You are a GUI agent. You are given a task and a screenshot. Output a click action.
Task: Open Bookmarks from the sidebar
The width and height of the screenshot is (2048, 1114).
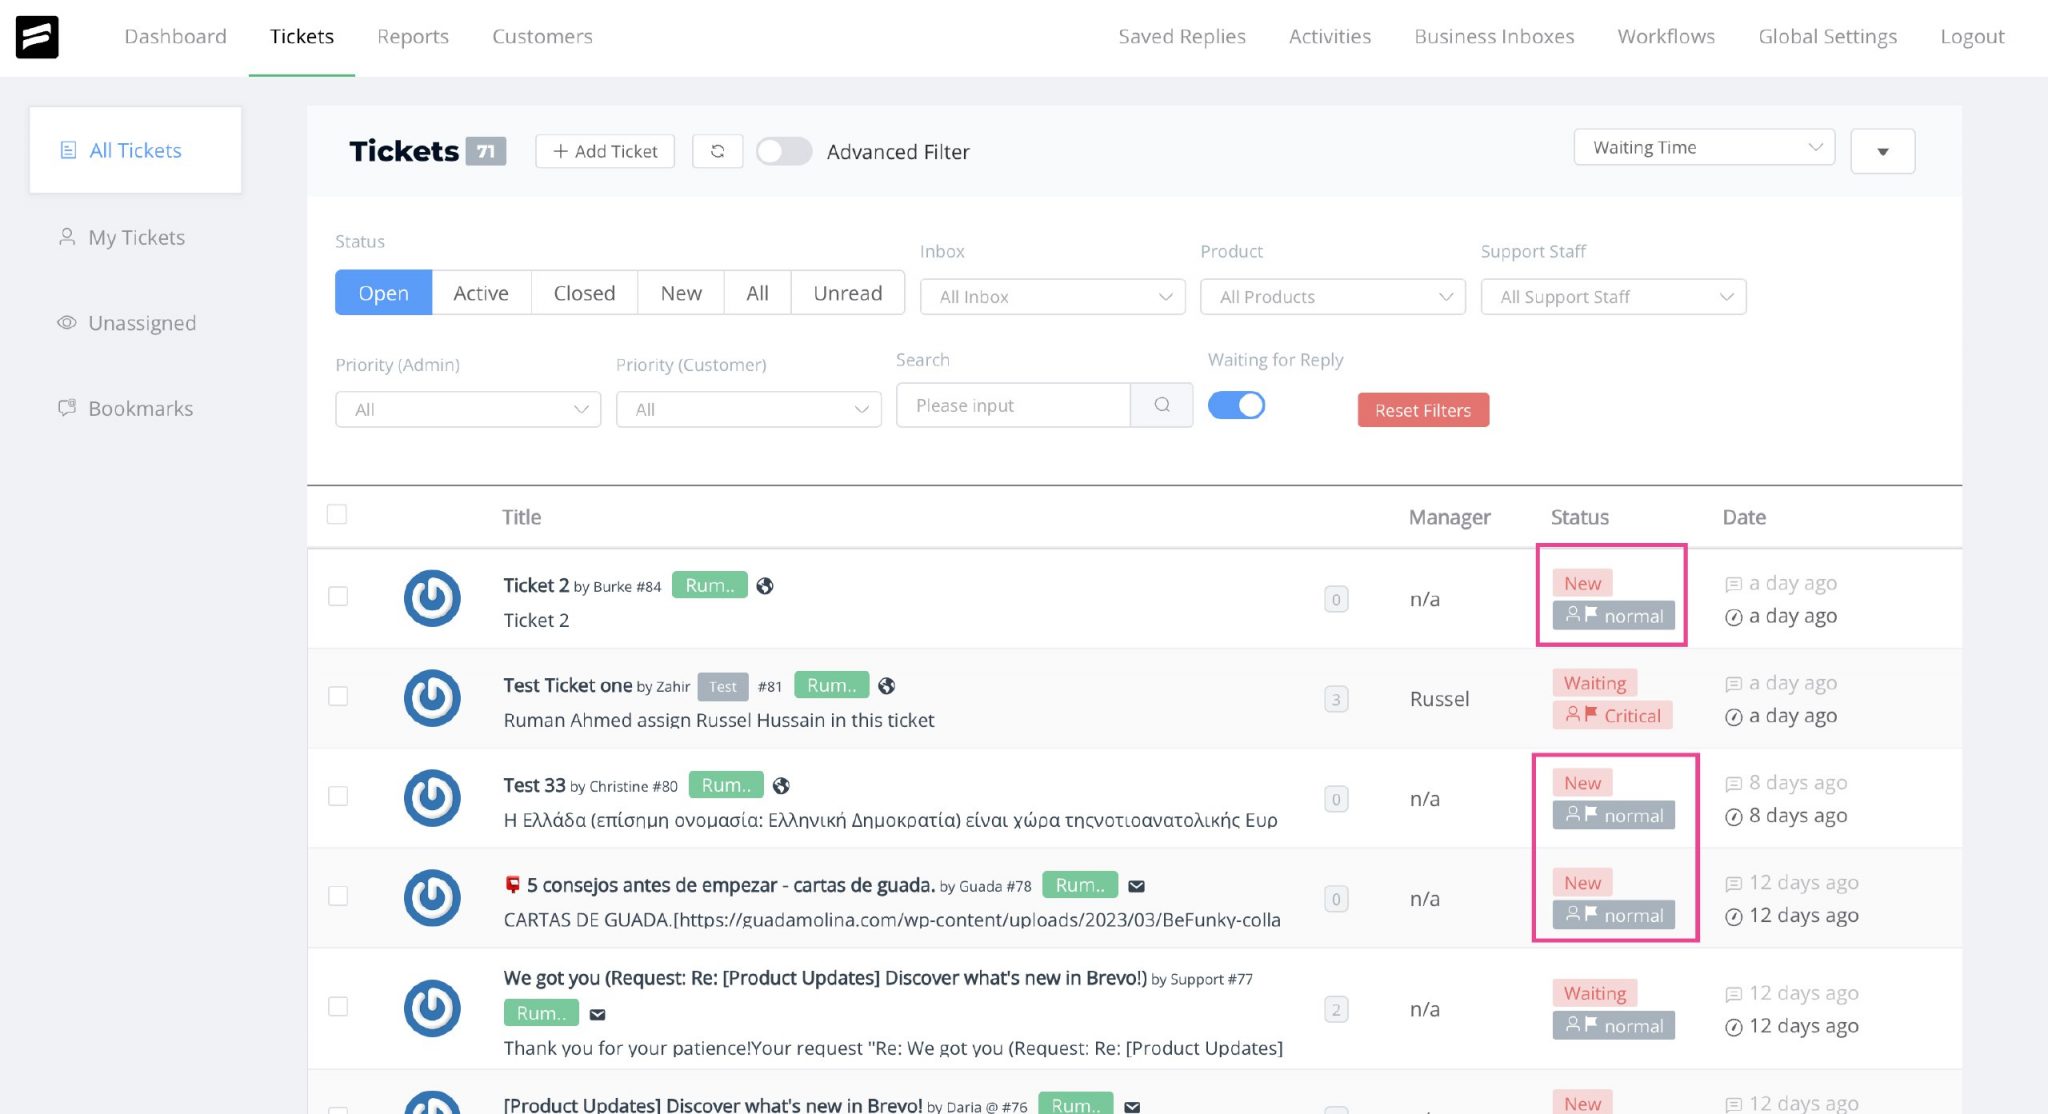pos(140,408)
